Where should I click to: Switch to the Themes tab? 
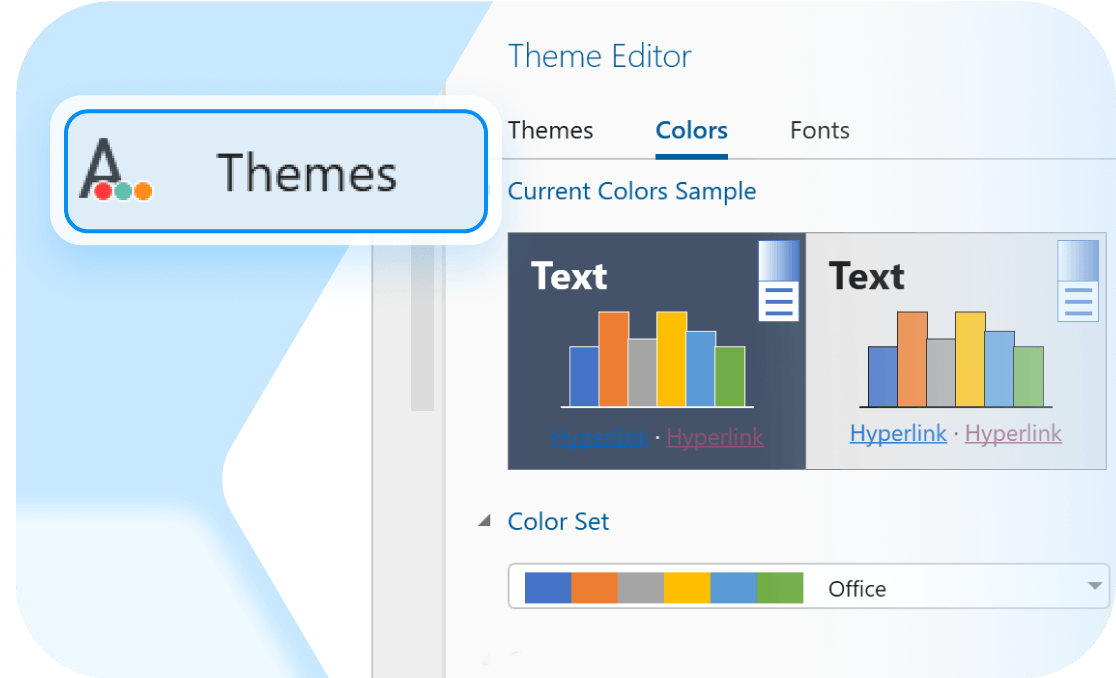click(x=550, y=131)
